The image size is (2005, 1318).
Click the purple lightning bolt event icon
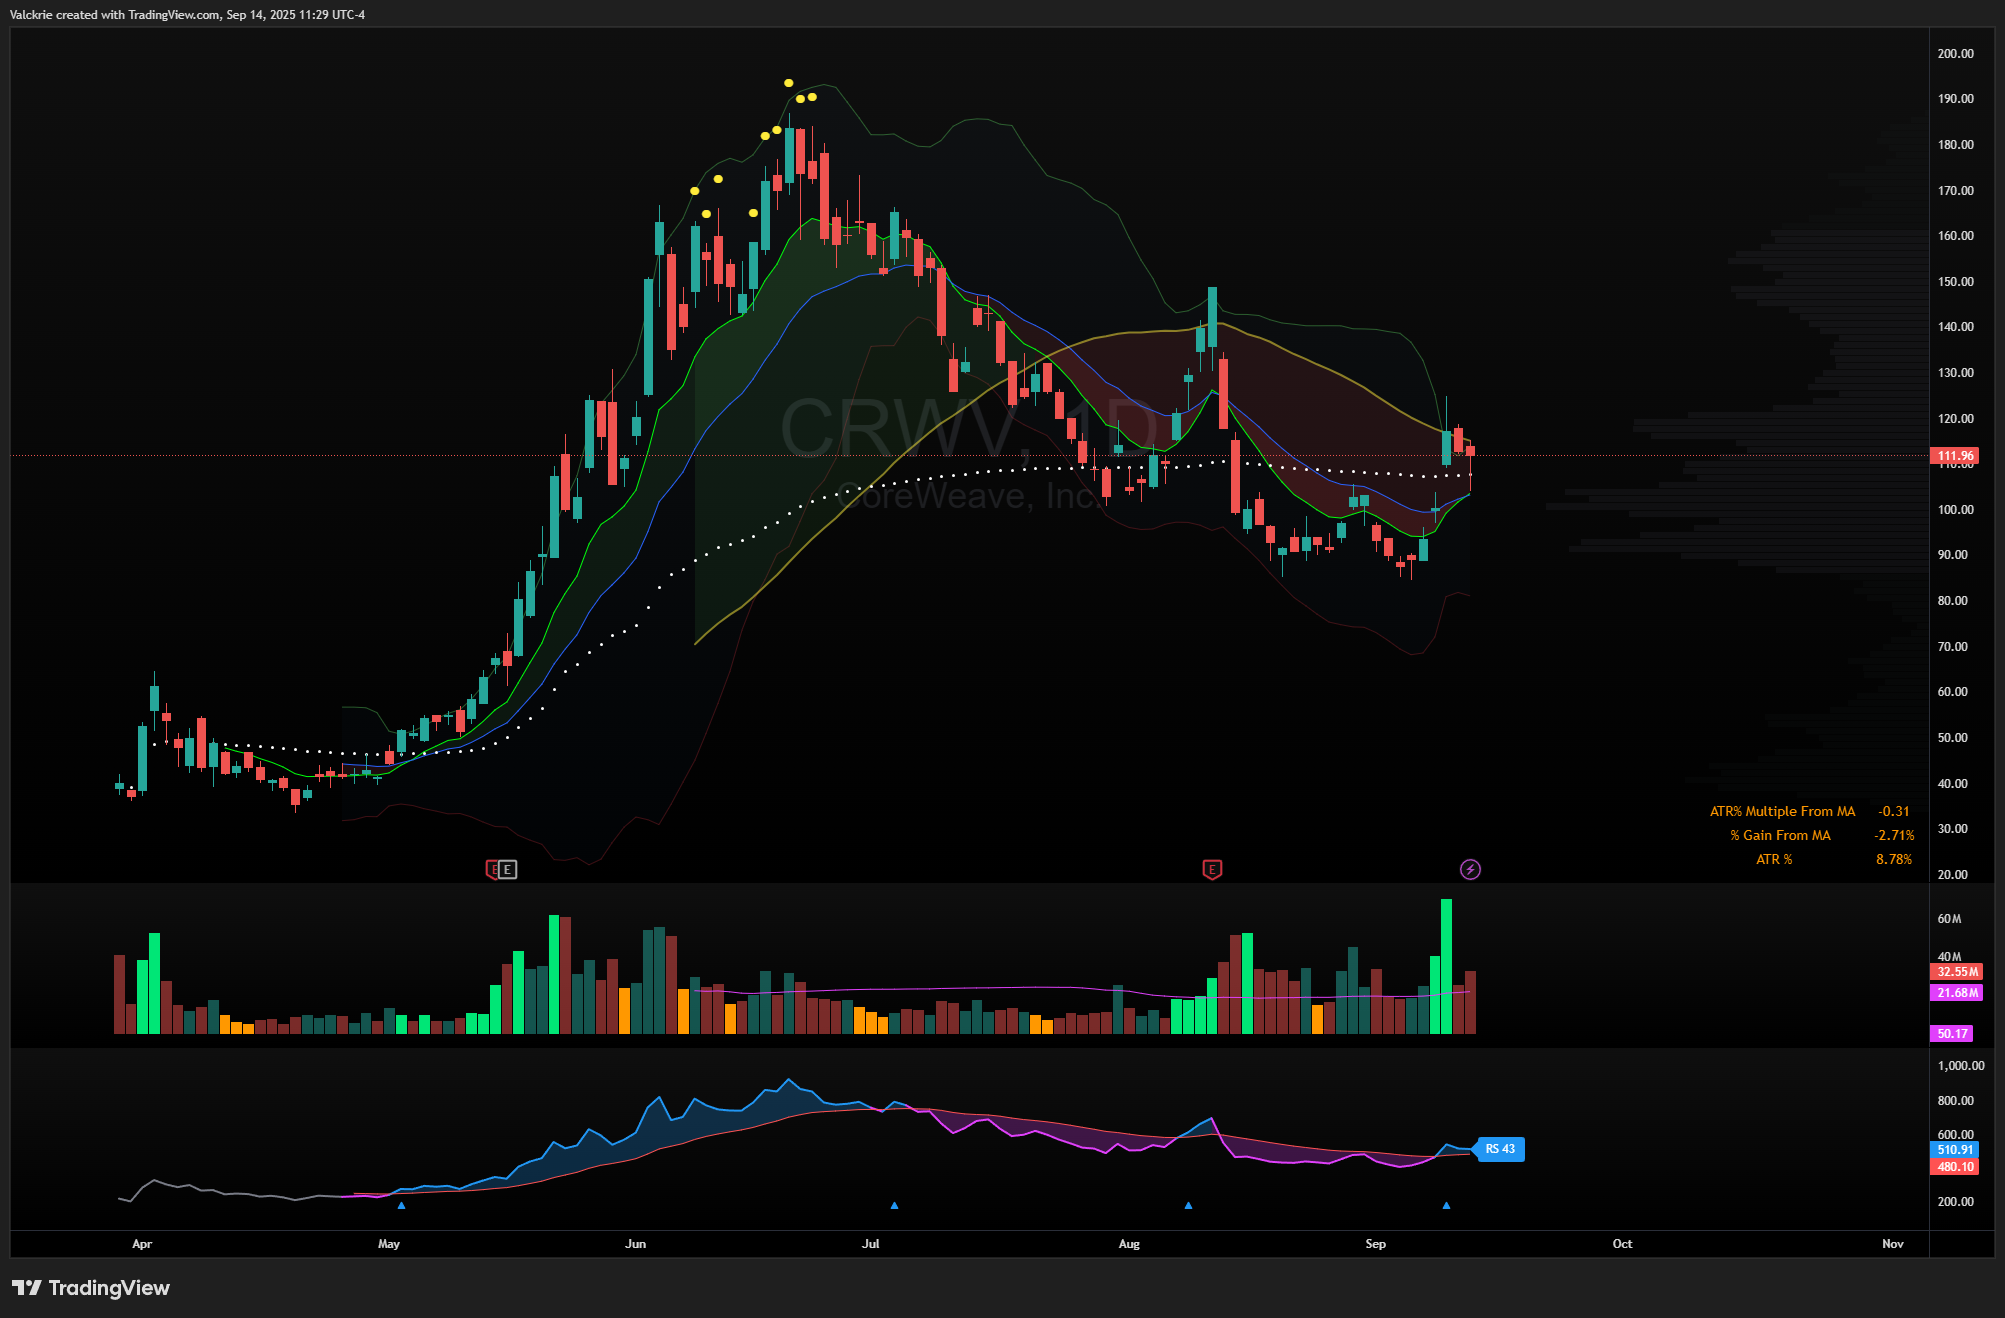[1470, 869]
